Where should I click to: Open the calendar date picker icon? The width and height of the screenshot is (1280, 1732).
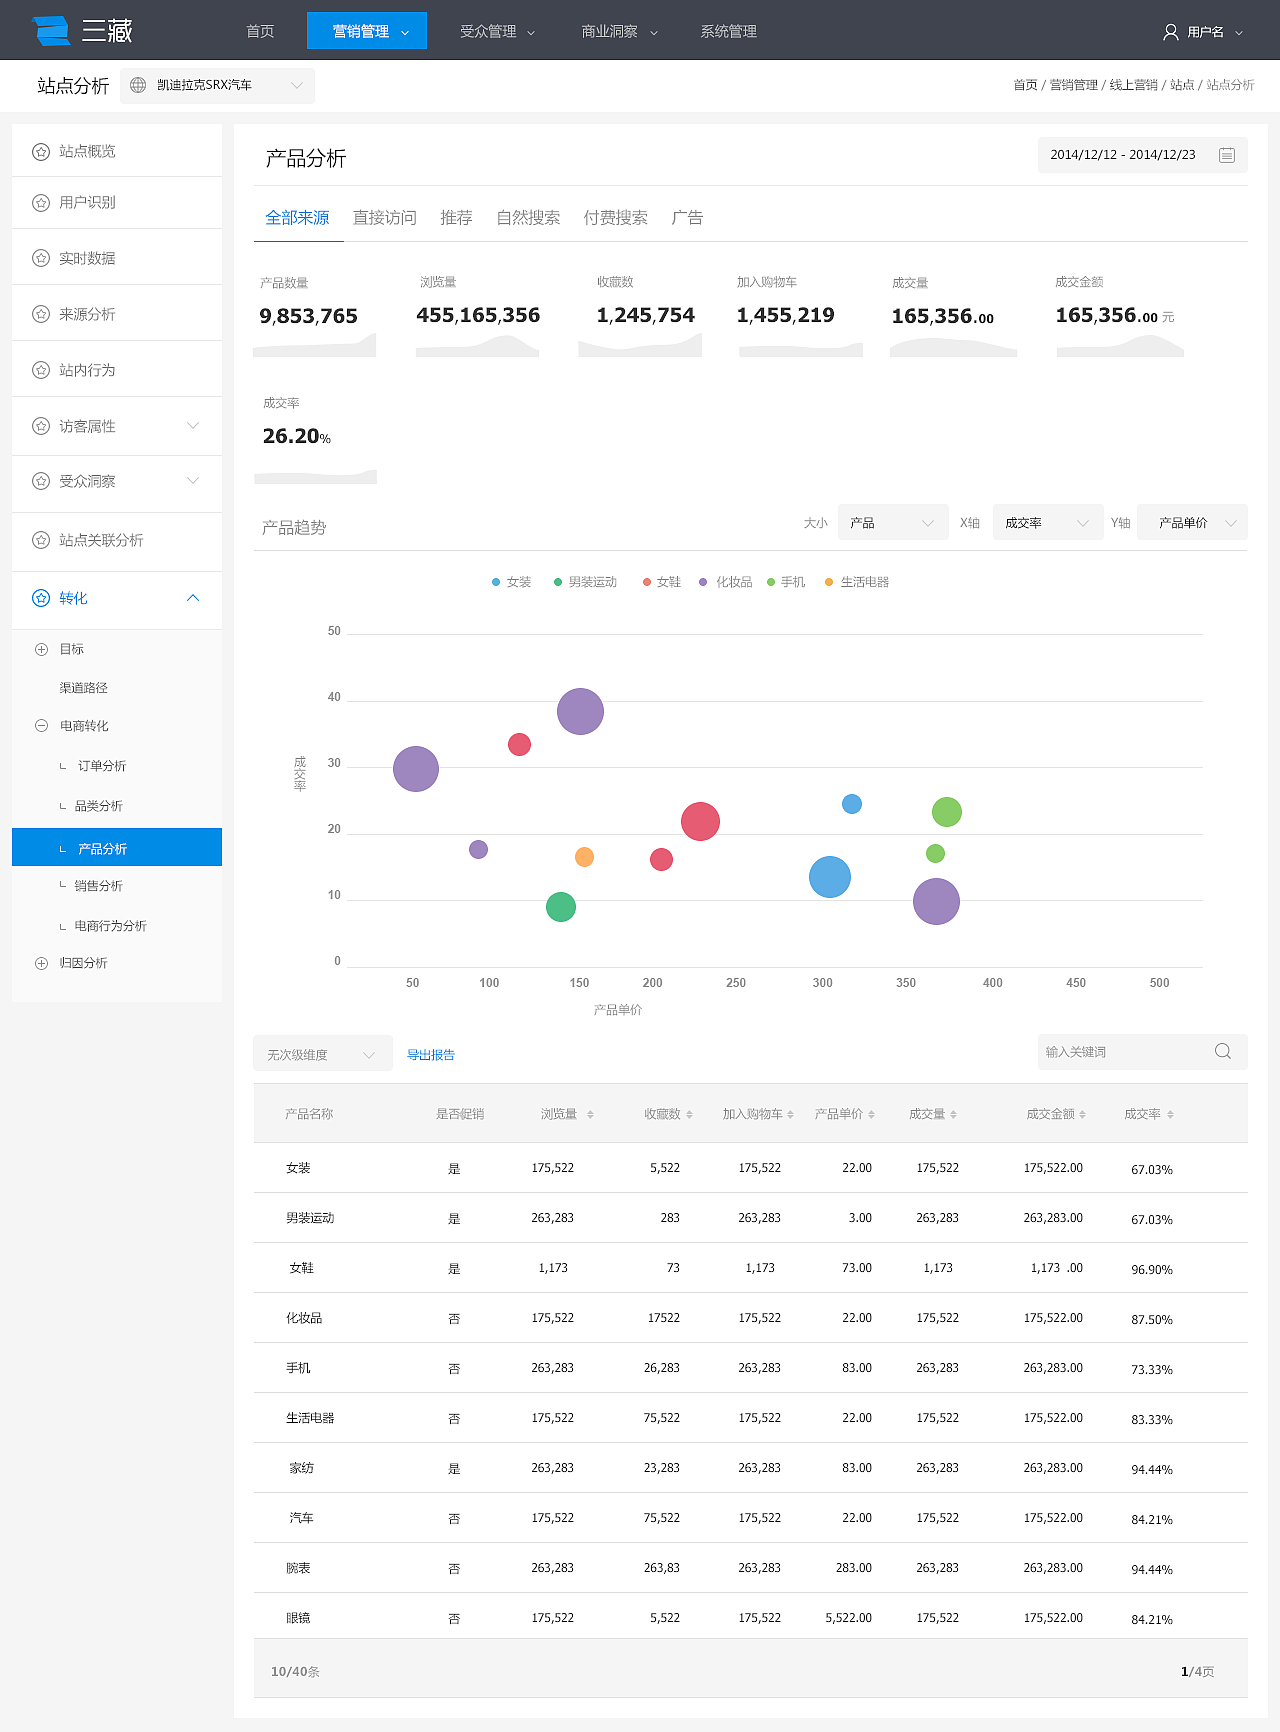(1227, 155)
